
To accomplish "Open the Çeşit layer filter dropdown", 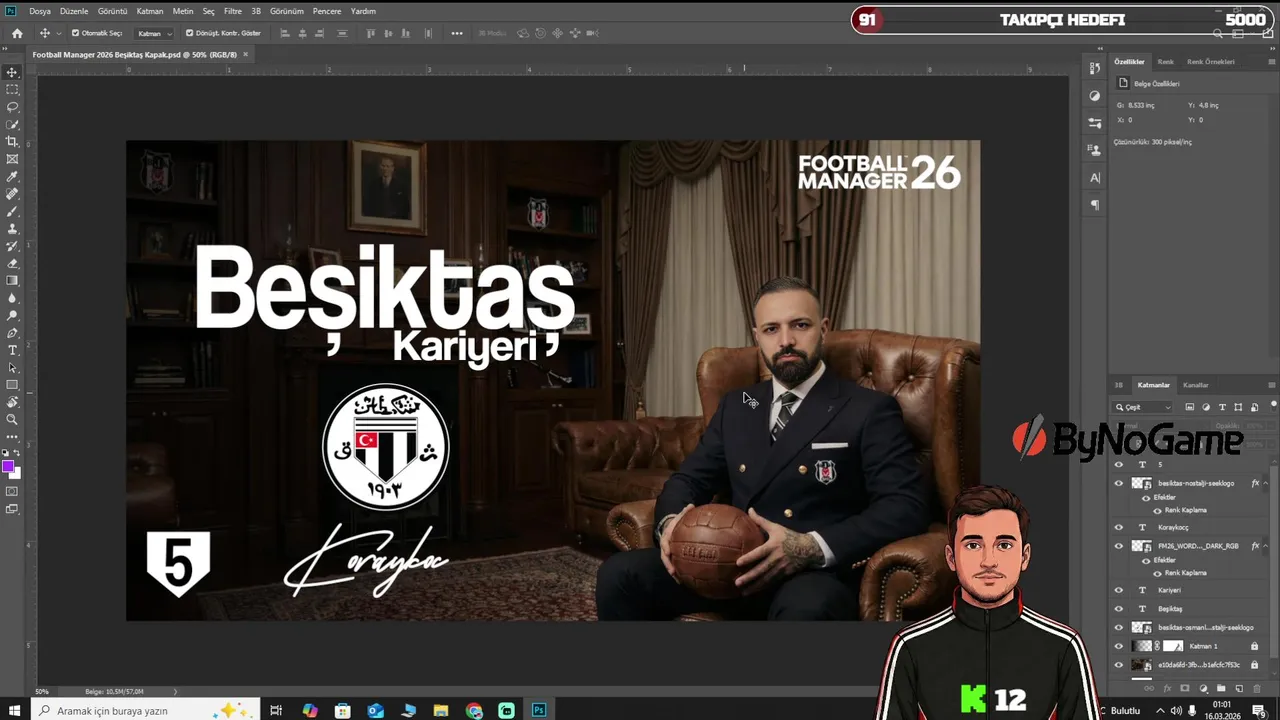I will click(x=1143, y=407).
